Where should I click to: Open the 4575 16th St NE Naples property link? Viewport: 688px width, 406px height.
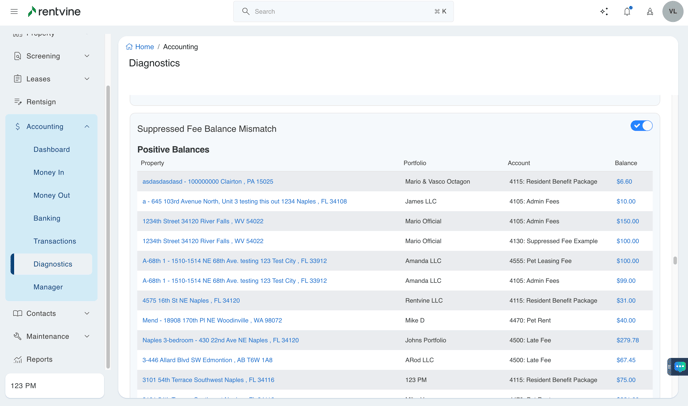point(191,300)
